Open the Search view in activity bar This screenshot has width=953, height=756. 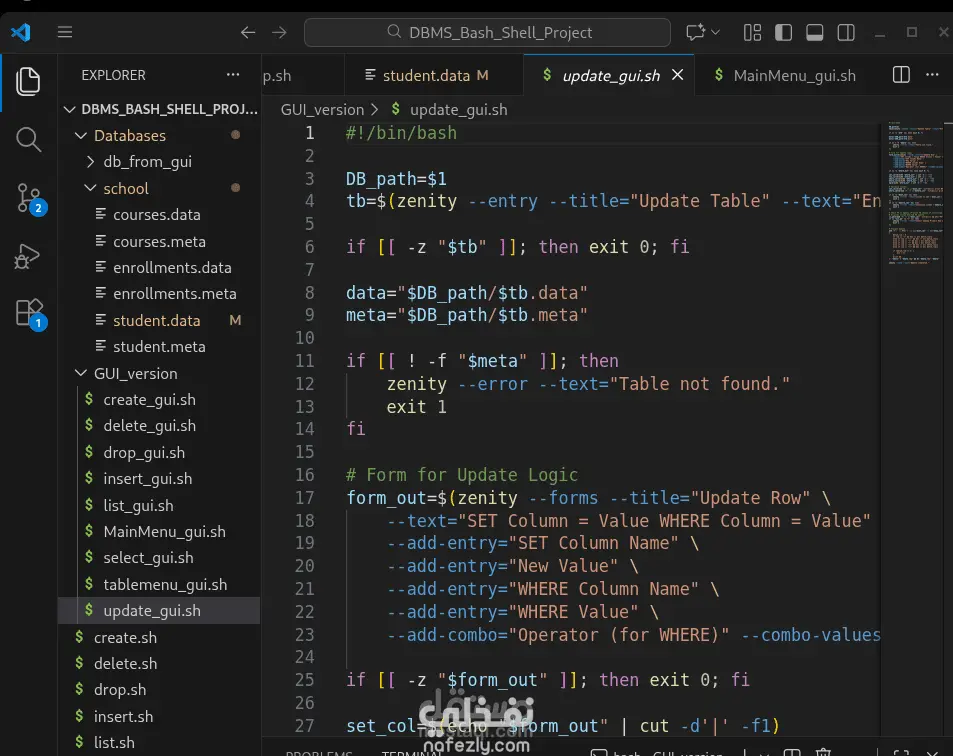pos(28,140)
